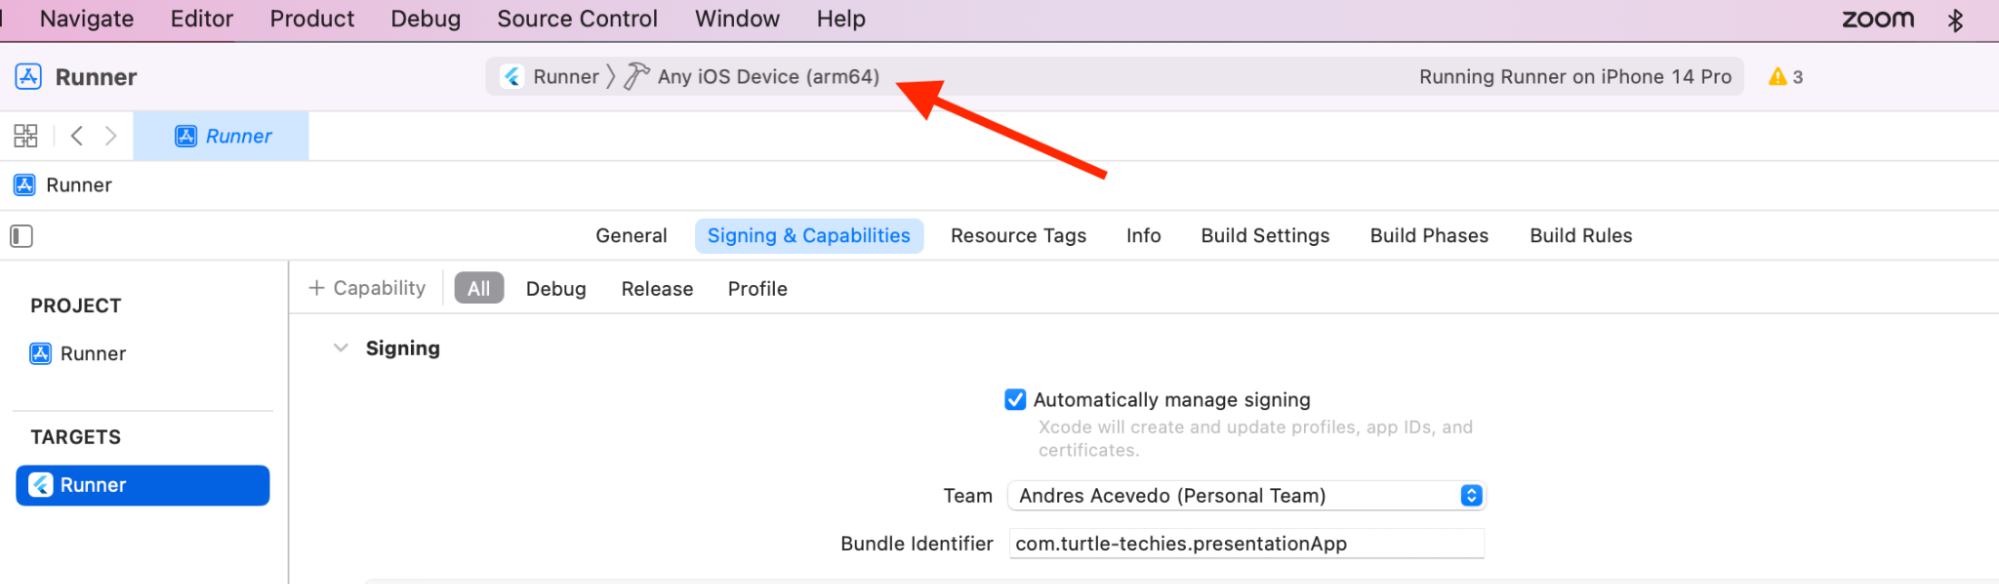The image size is (1999, 584).
Task: Switch to the Build Rules tab
Action: coord(1581,236)
